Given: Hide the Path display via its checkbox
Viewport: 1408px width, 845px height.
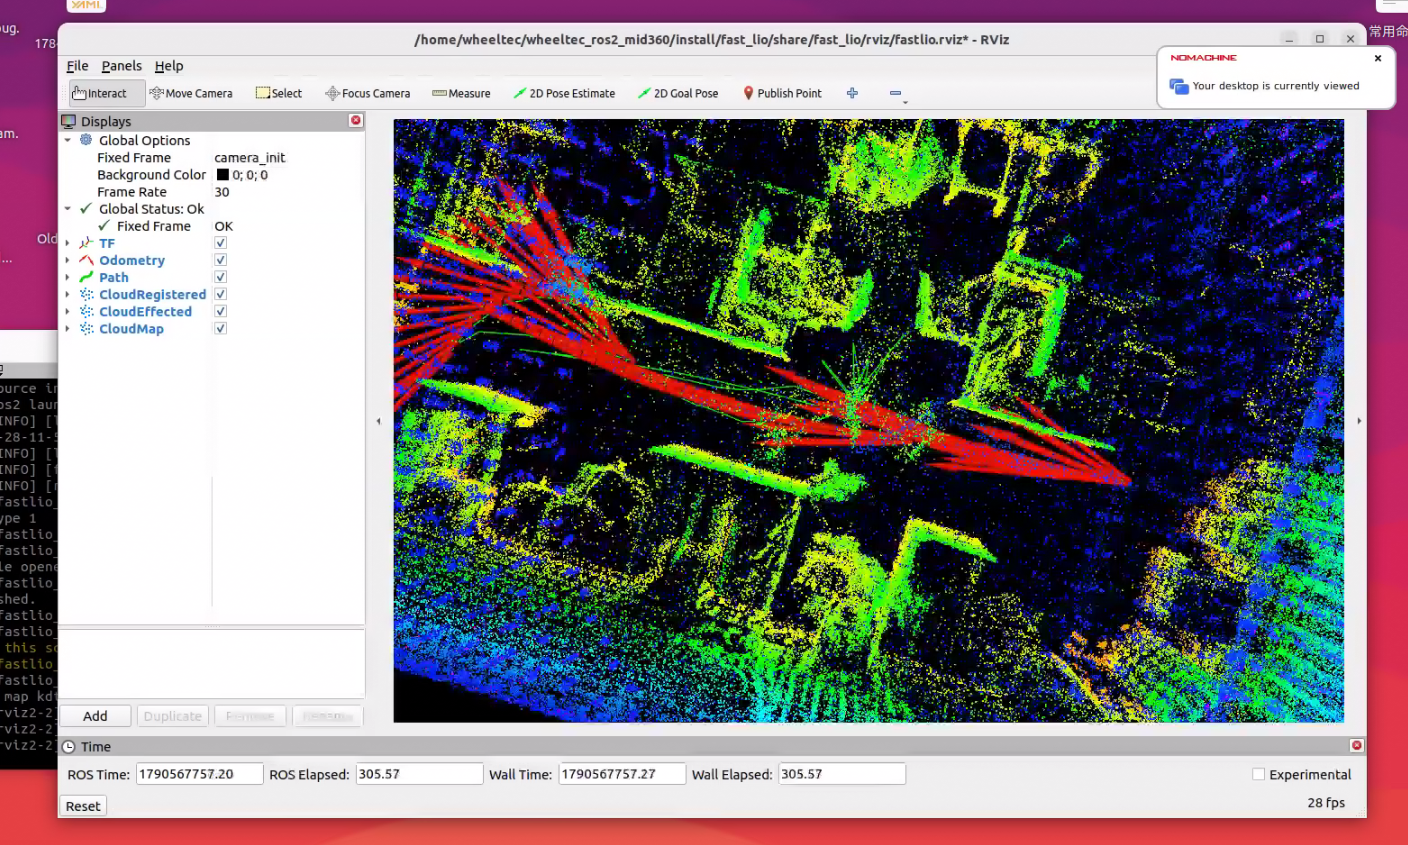Looking at the screenshot, I should click(220, 277).
